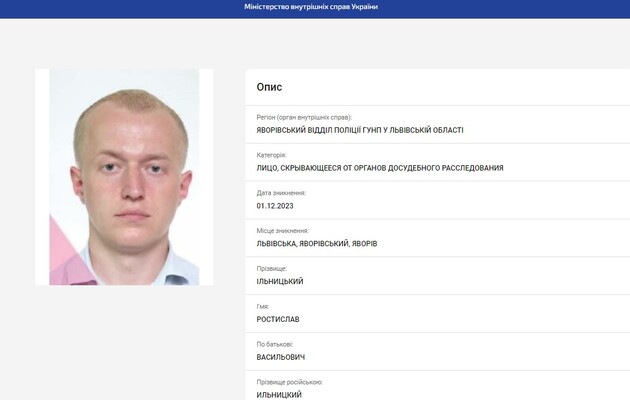Click the Дата зникнення label

click(281, 193)
